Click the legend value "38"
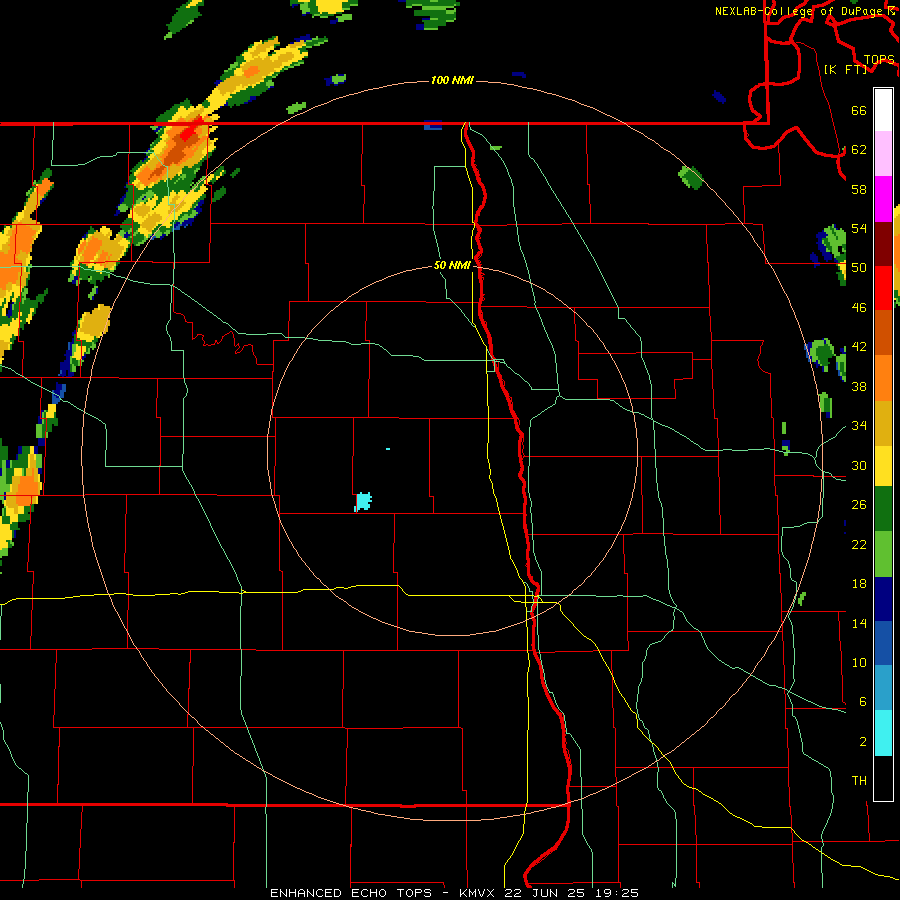The width and height of the screenshot is (900, 900). pos(859,386)
